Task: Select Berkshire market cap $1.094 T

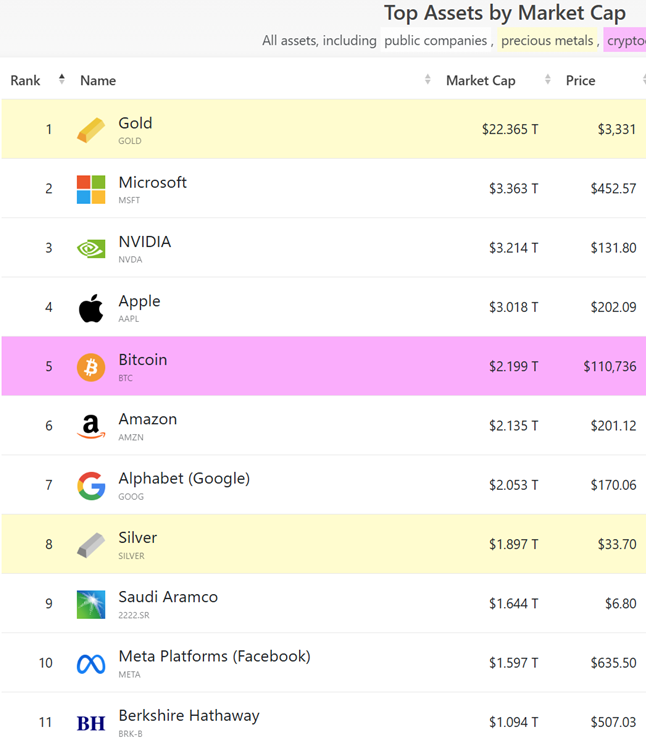Action: pyautogui.click(x=514, y=722)
